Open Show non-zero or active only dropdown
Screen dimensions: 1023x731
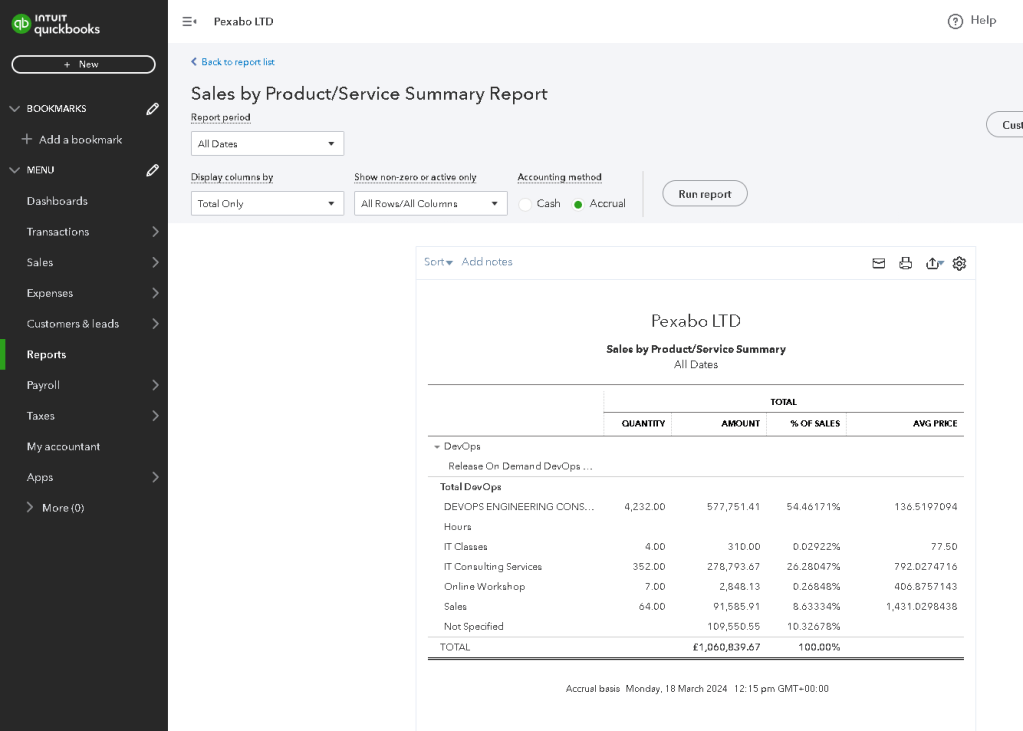point(431,204)
